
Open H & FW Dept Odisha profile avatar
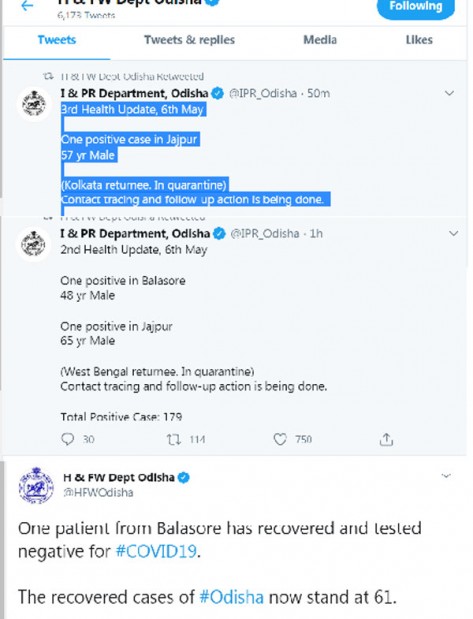point(36,485)
